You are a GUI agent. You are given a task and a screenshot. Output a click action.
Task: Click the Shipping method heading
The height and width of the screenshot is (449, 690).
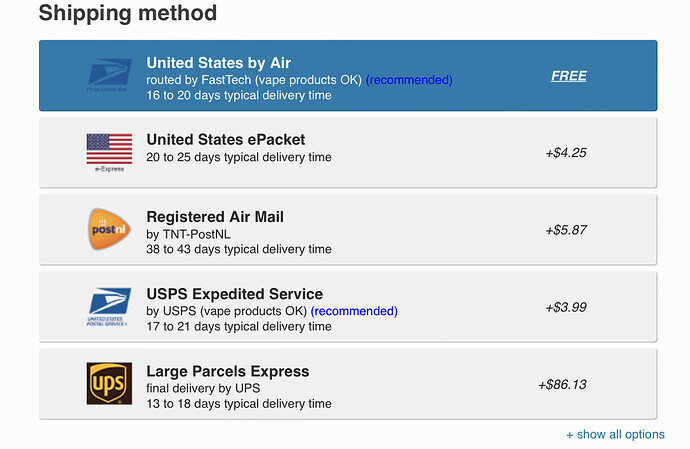coord(128,13)
